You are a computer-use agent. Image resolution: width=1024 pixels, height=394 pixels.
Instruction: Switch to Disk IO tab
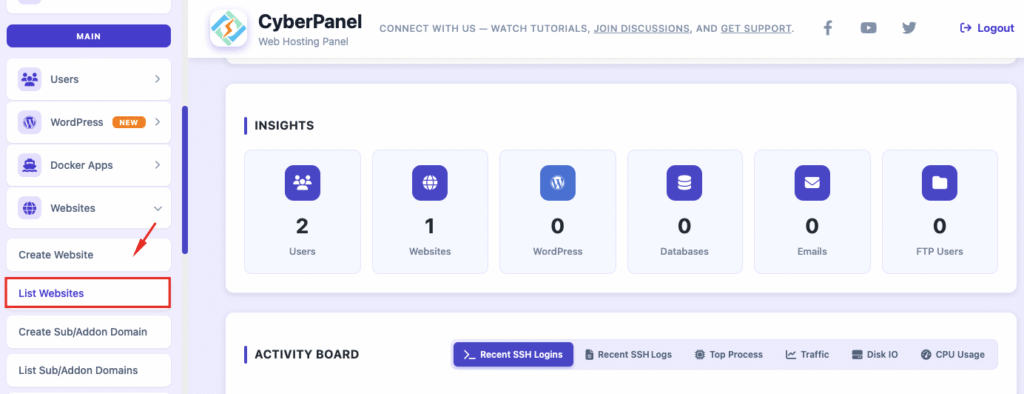[x=875, y=354]
